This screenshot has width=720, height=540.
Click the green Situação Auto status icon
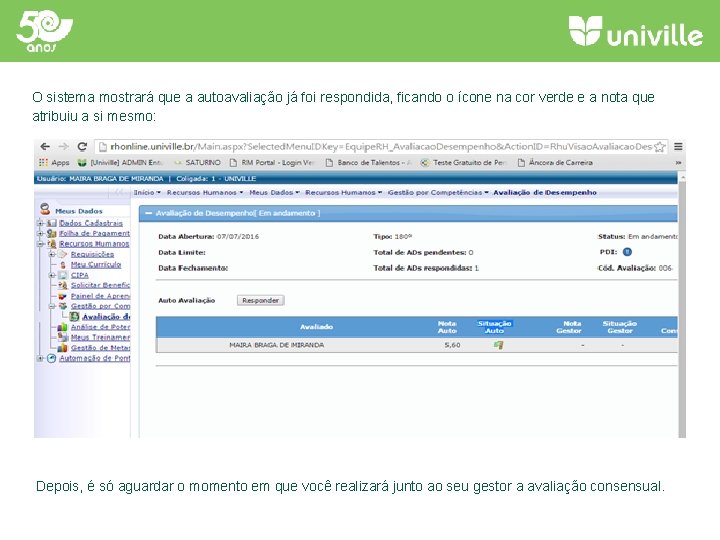499,345
